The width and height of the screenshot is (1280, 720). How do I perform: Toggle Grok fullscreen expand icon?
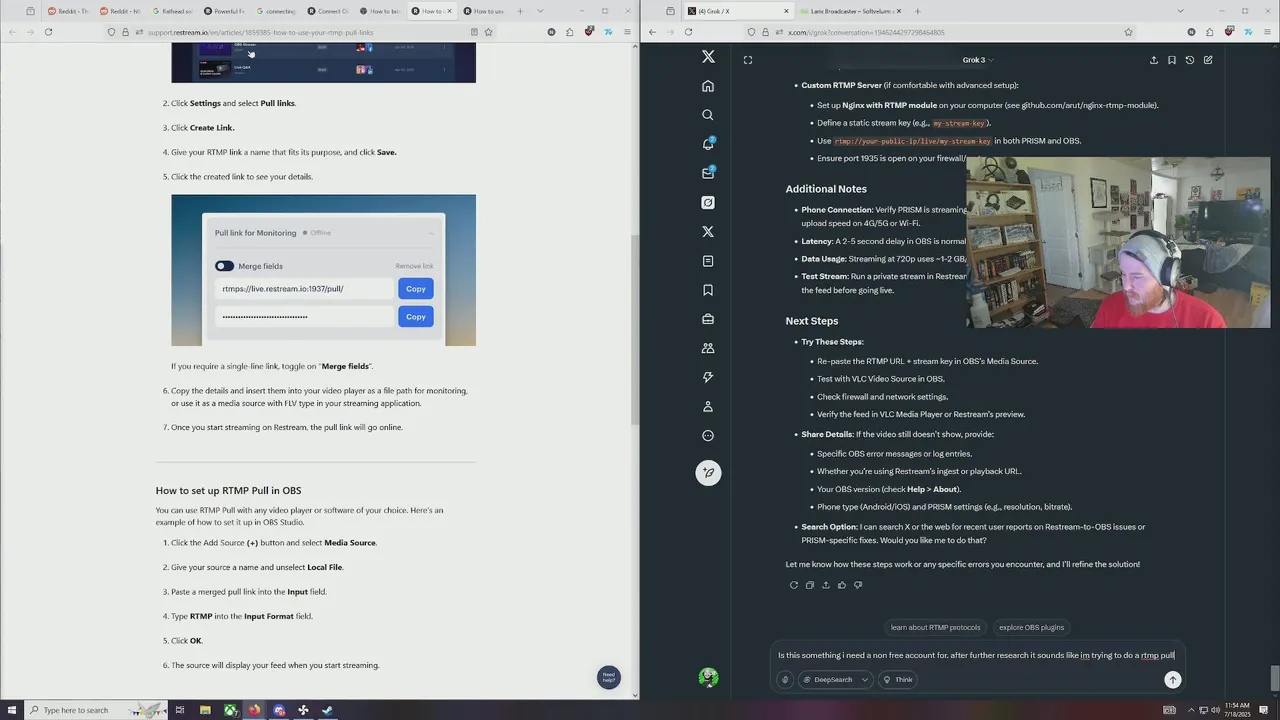tap(748, 60)
